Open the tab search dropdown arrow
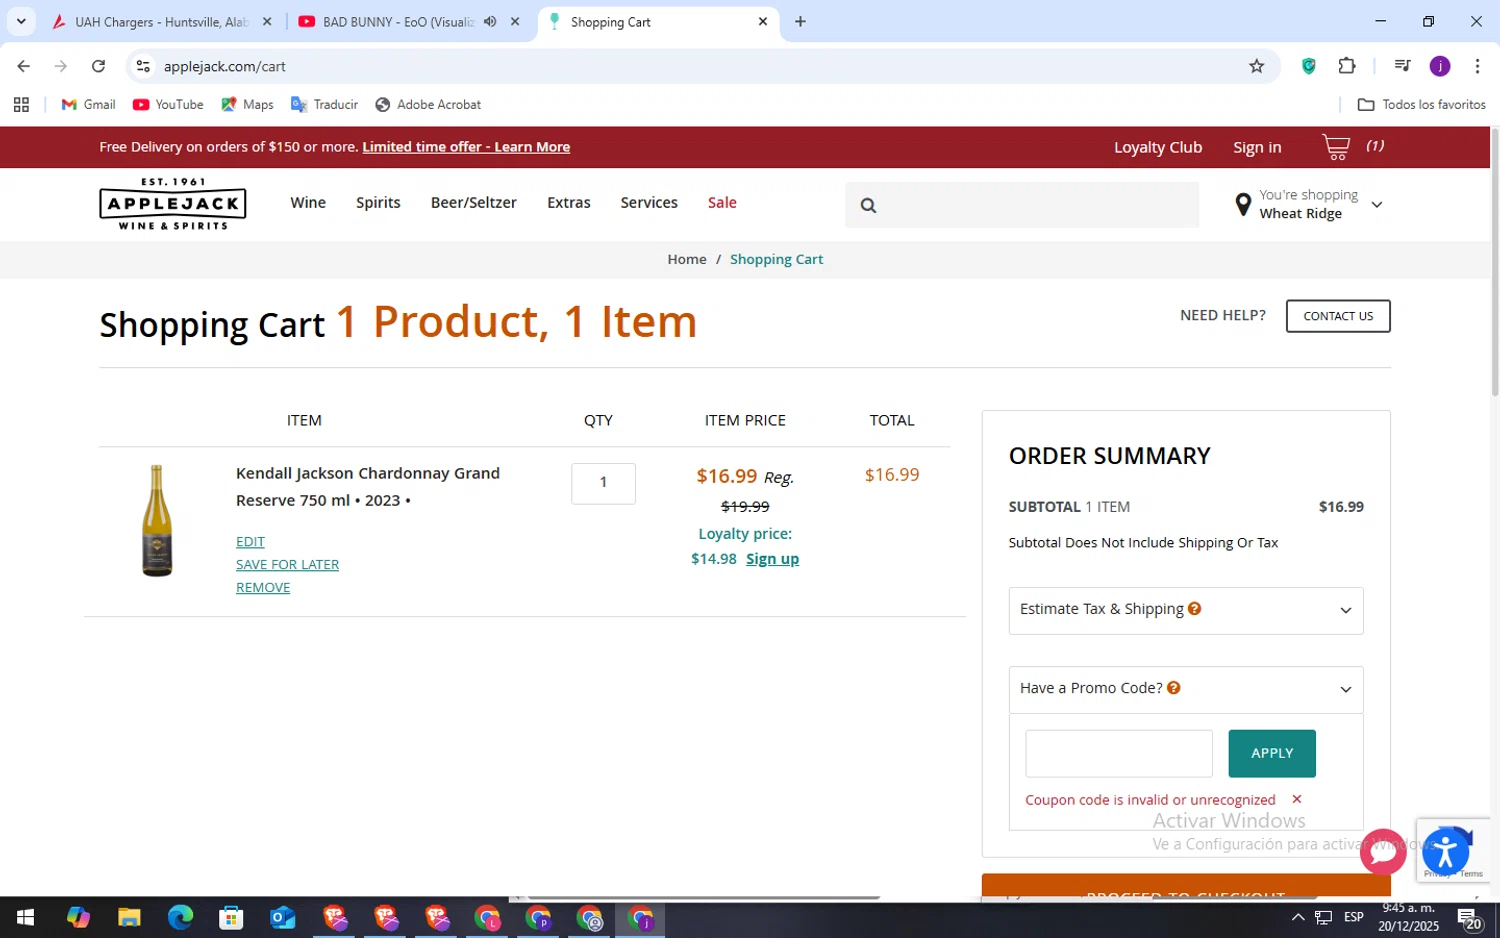The width and height of the screenshot is (1500, 938). click(21, 21)
